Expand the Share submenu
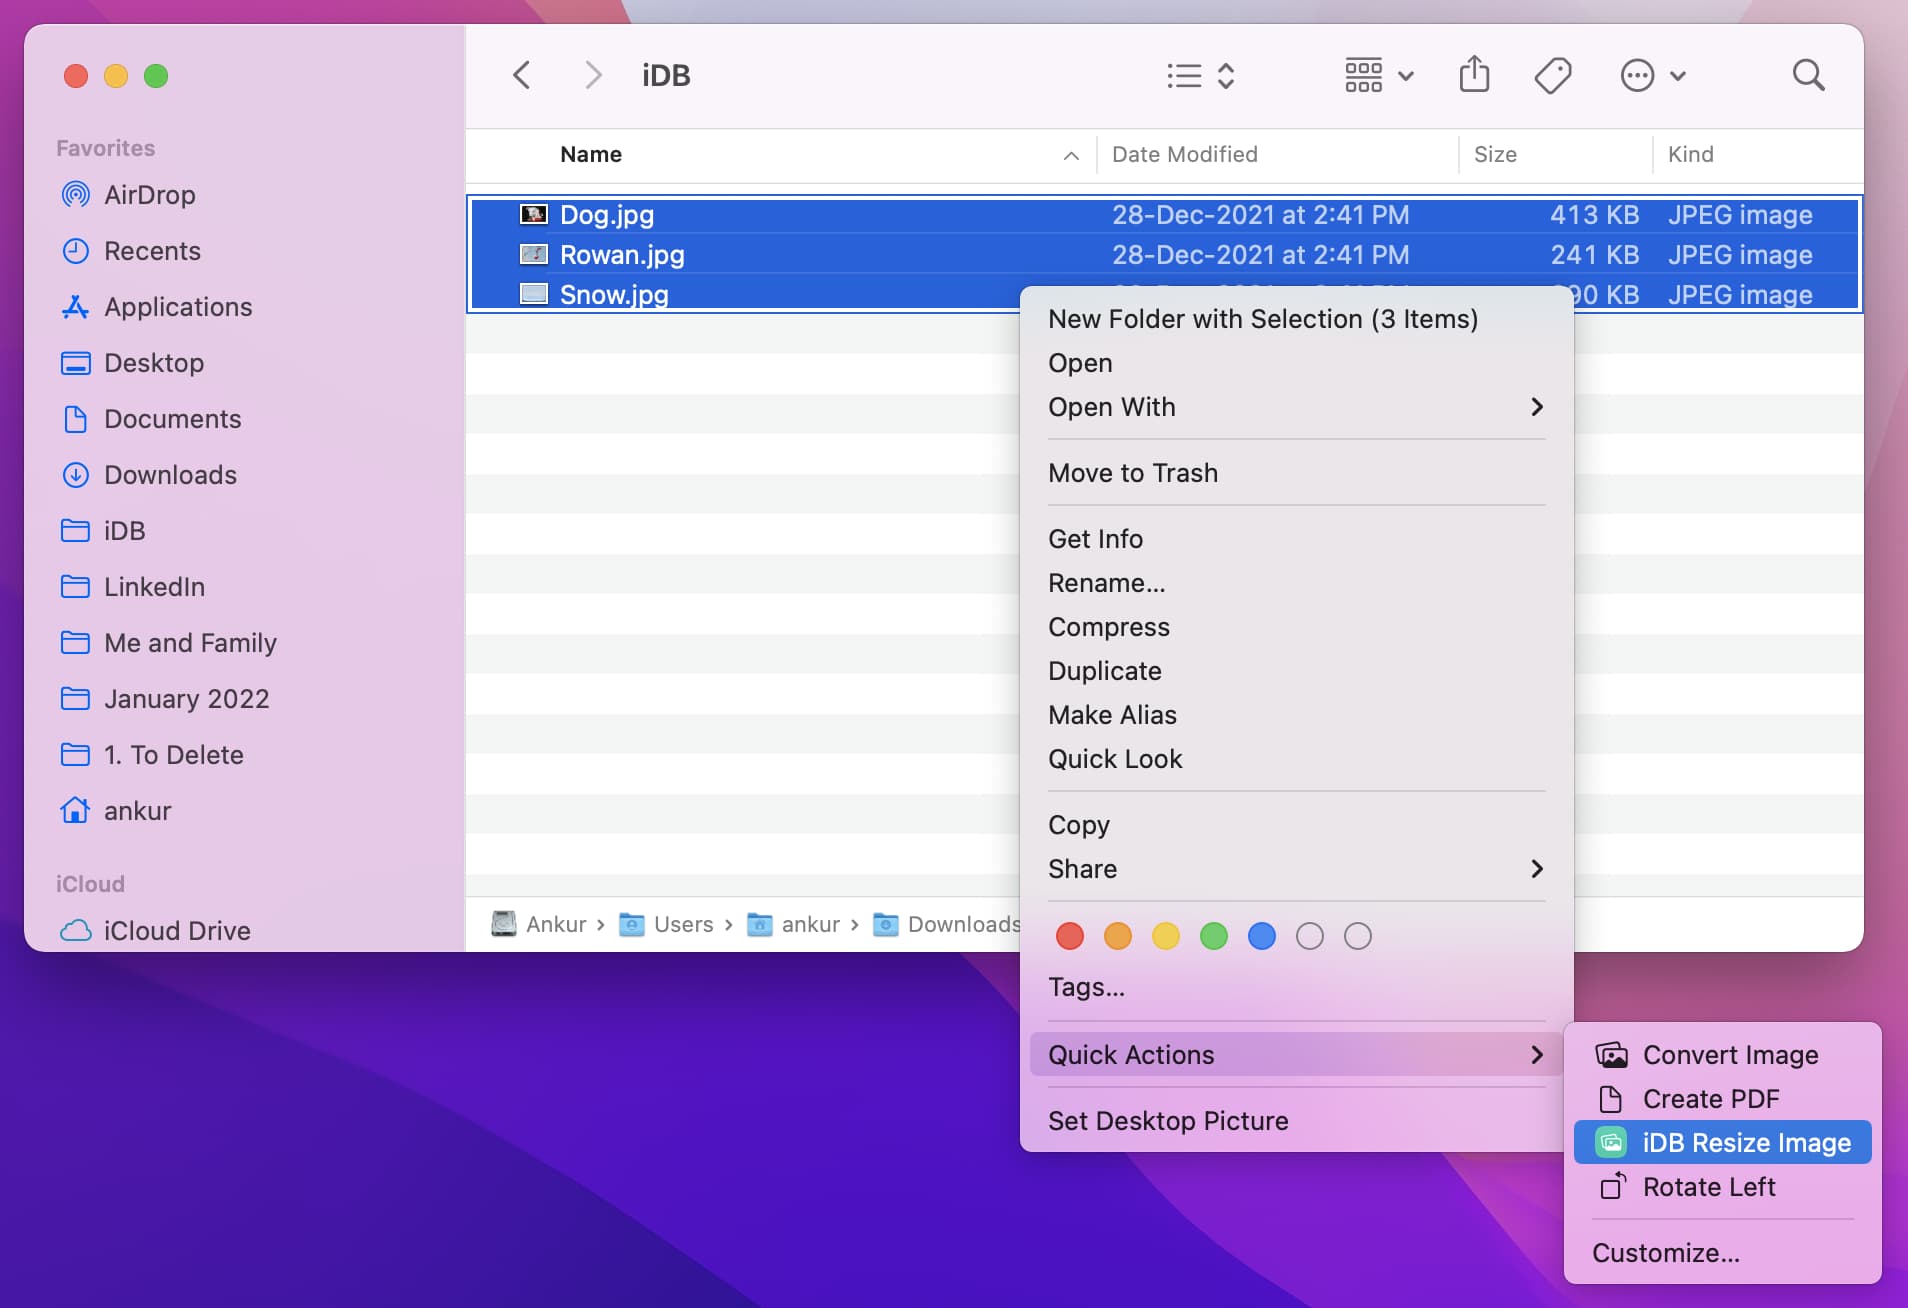 pos(1296,869)
